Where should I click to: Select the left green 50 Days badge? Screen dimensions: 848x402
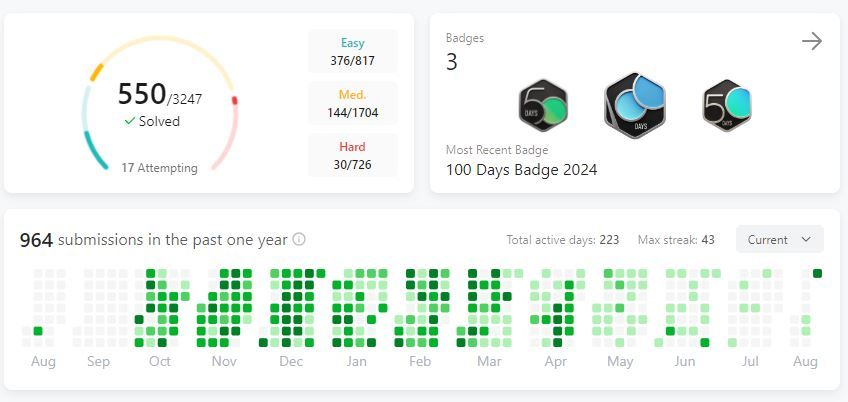[x=543, y=106]
